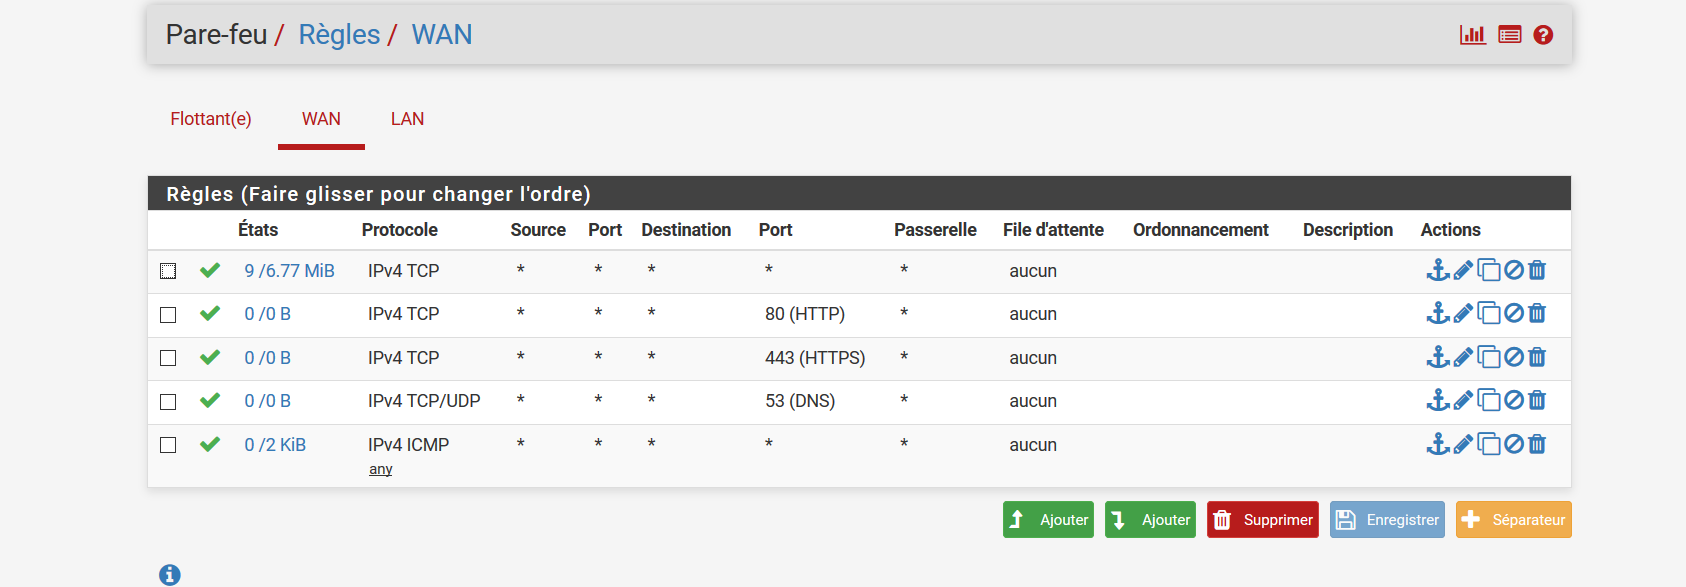1686x587 pixels.
Task: Show the info icon below the rules table
Action: (x=170, y=575)
